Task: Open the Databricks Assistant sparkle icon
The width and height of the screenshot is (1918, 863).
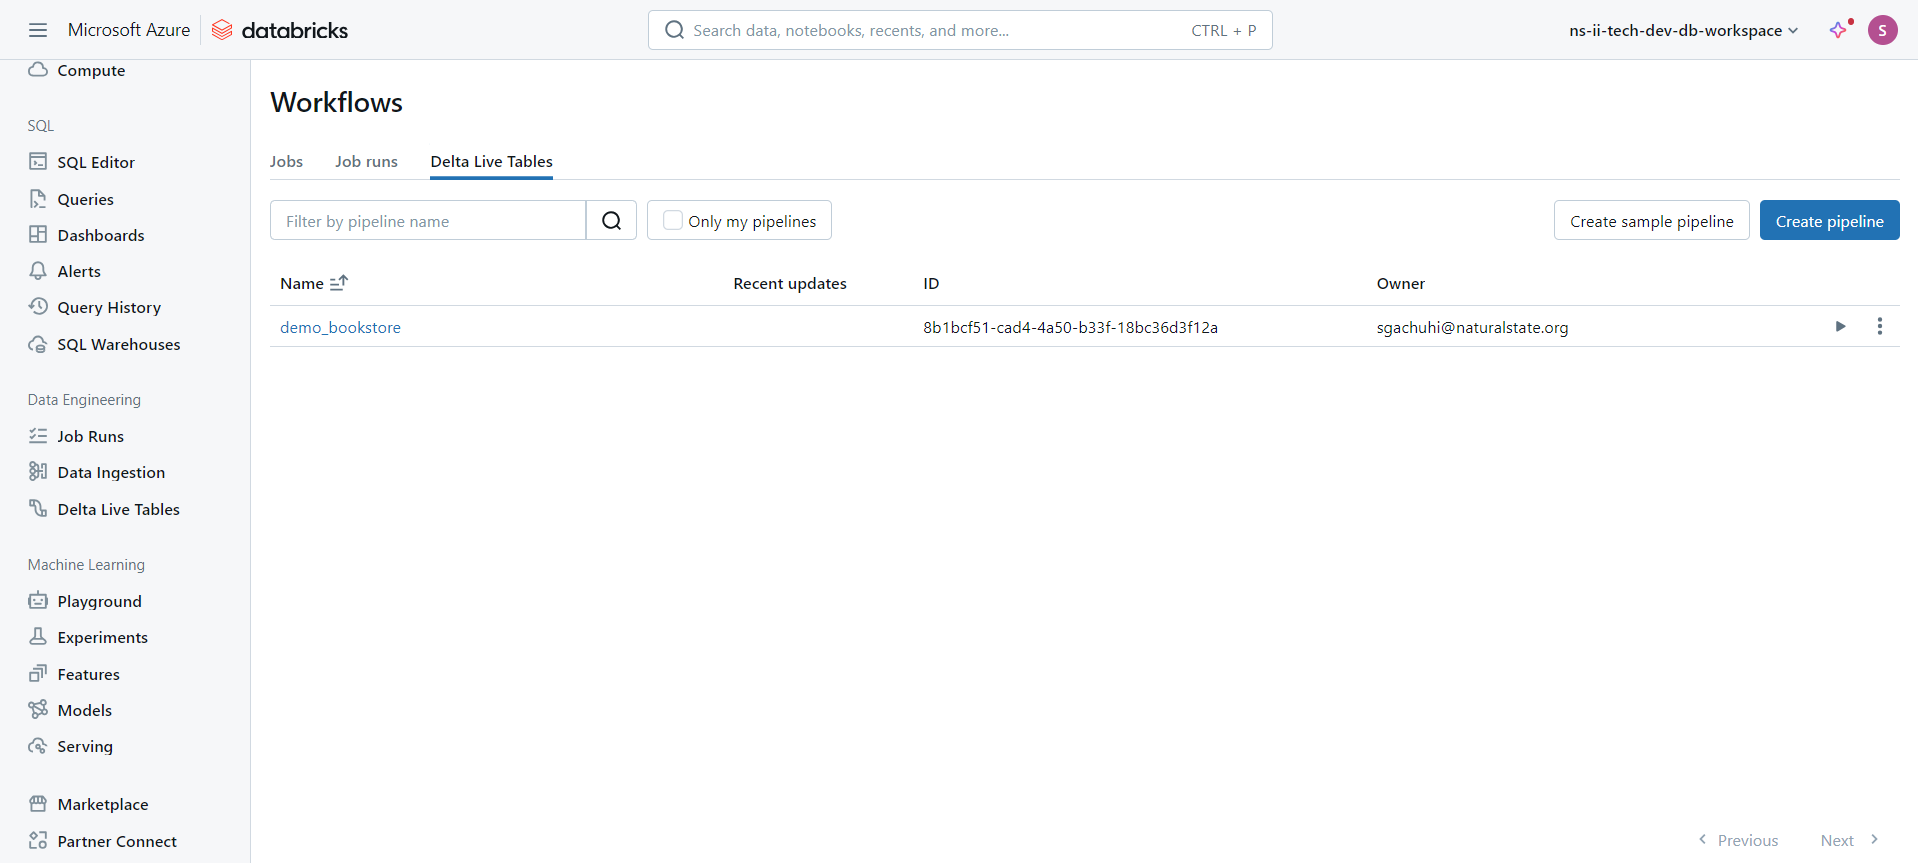Action: (x=1840, y=30)
